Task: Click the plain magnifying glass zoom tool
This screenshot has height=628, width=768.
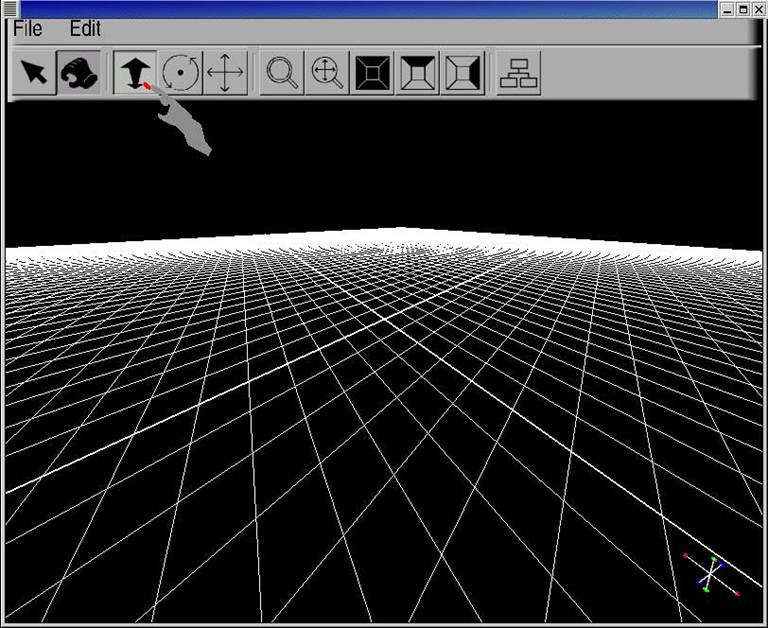Action: click(282, 72)
